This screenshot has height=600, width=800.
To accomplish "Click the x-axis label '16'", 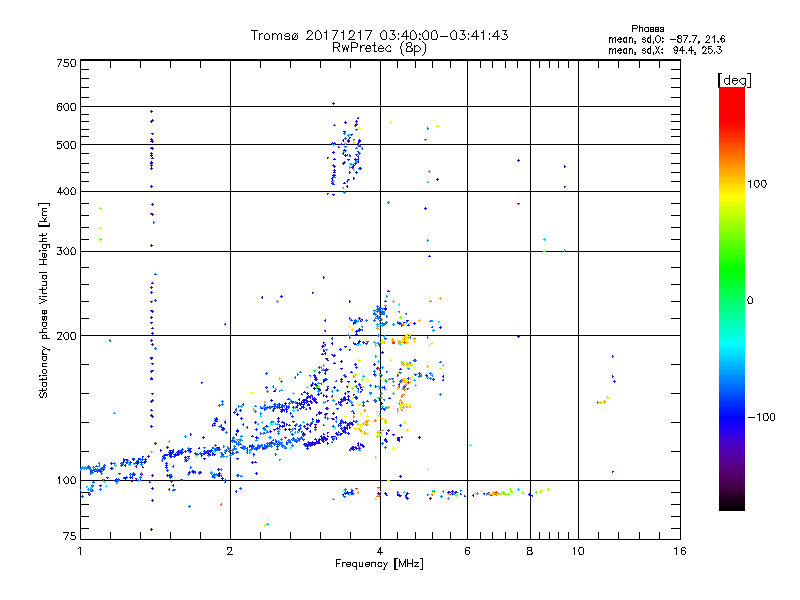I will [680, 551].
